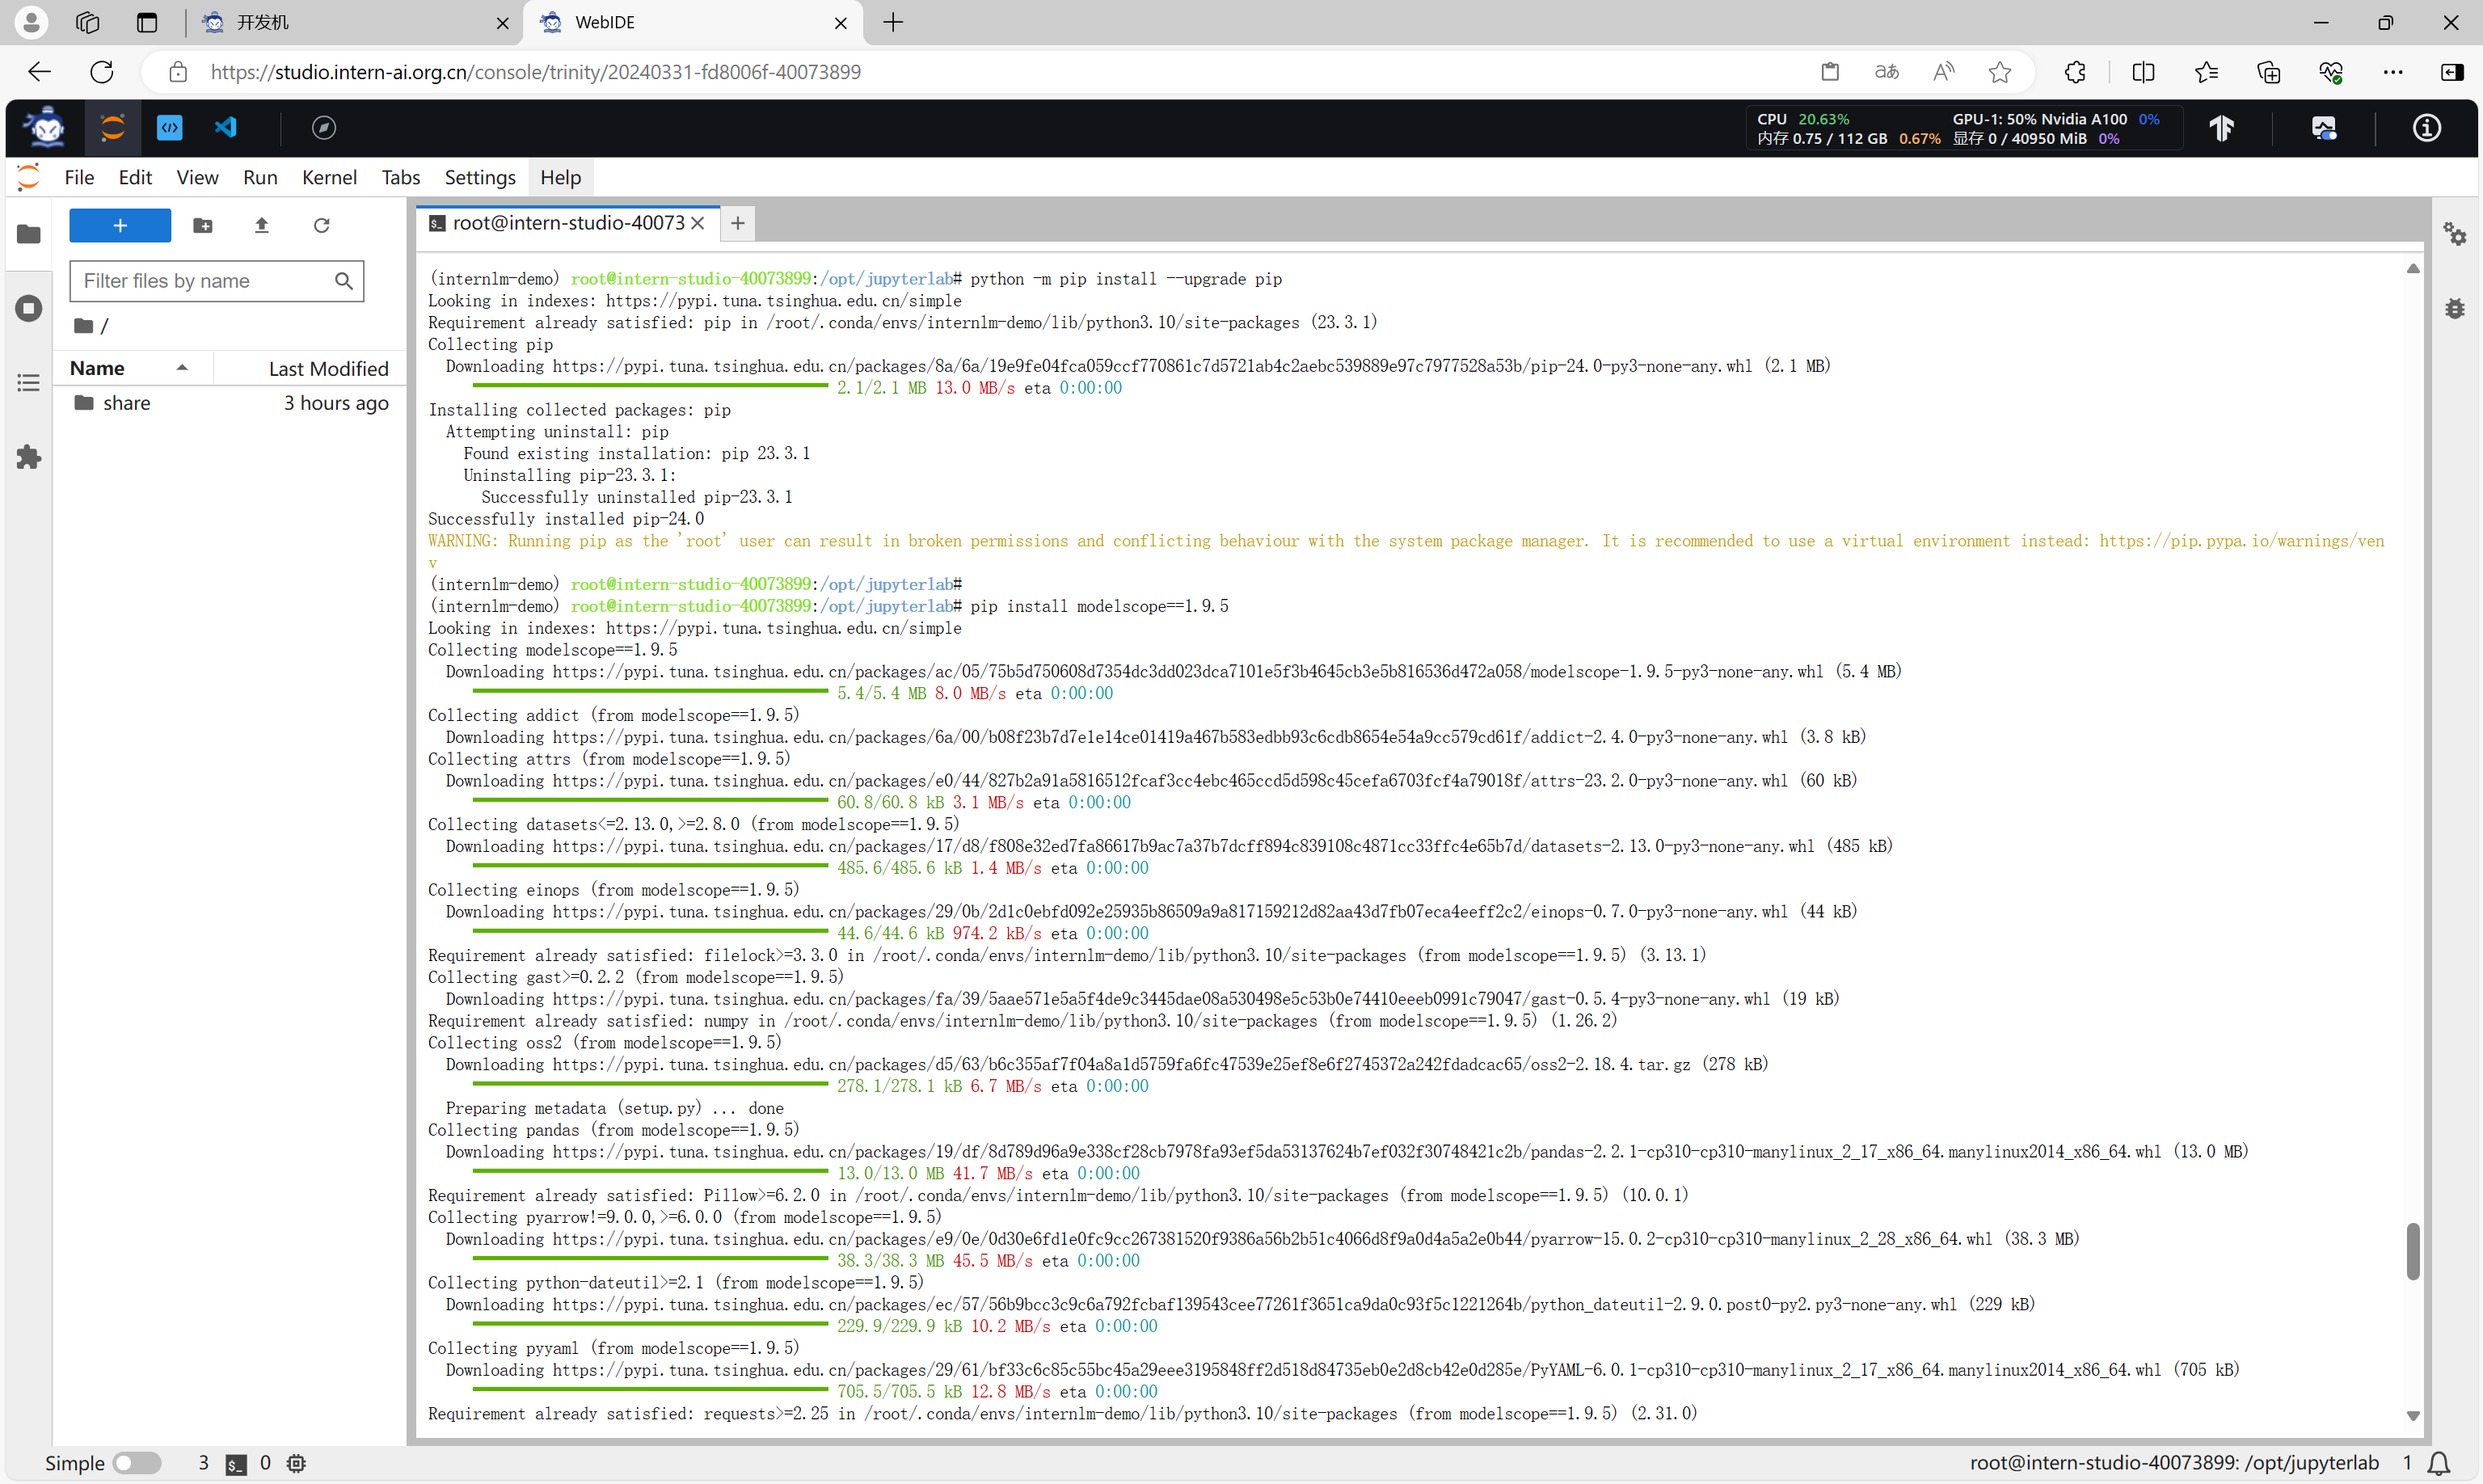Open the property inspector gears icon
The width and height of the screenshot is (2483, 1484).
tap(2455, 234)
